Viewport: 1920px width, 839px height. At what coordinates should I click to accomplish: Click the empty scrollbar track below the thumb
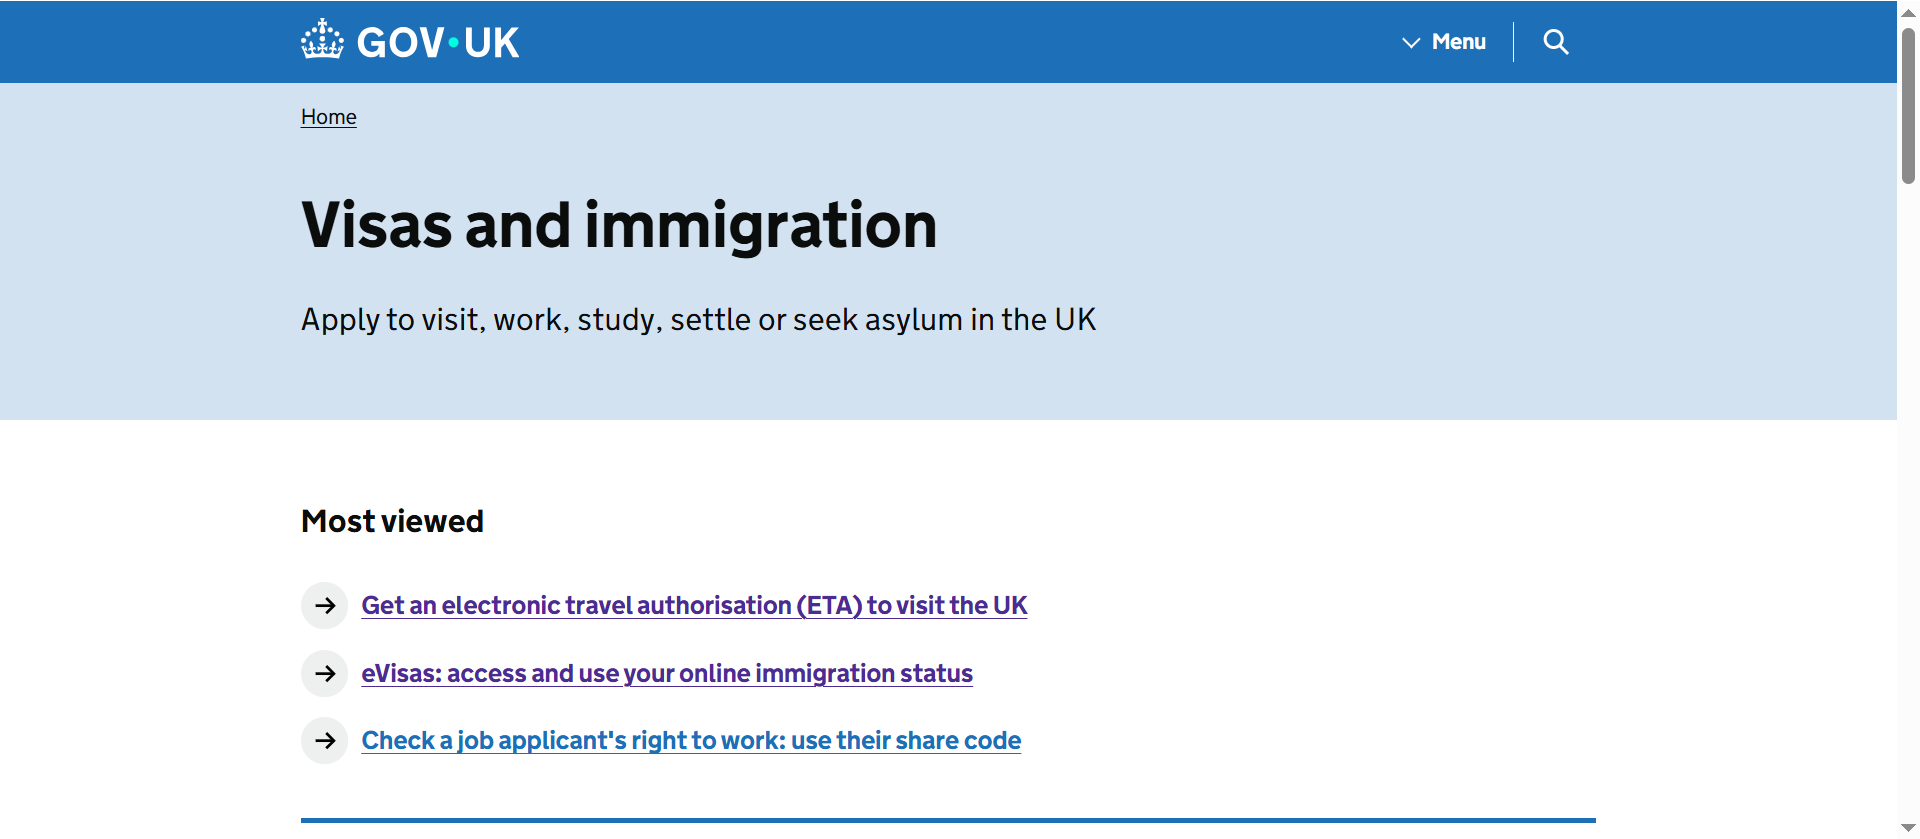tap(1908, 500)
